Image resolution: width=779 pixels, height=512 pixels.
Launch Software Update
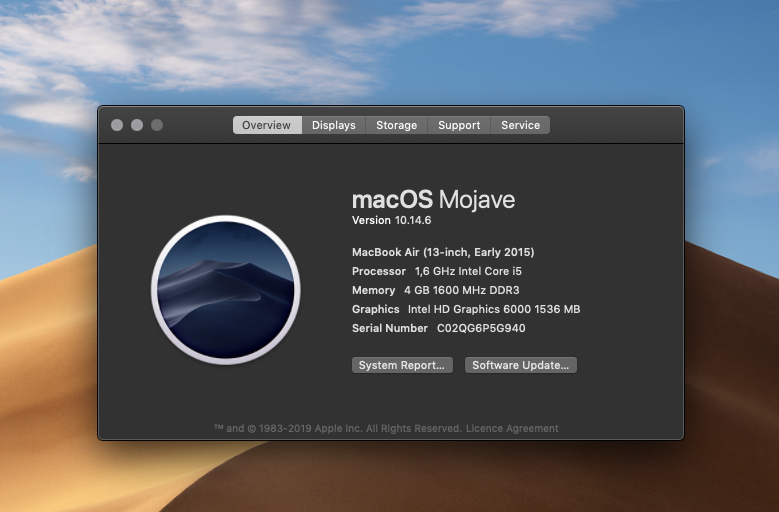(x=521, y=365)
